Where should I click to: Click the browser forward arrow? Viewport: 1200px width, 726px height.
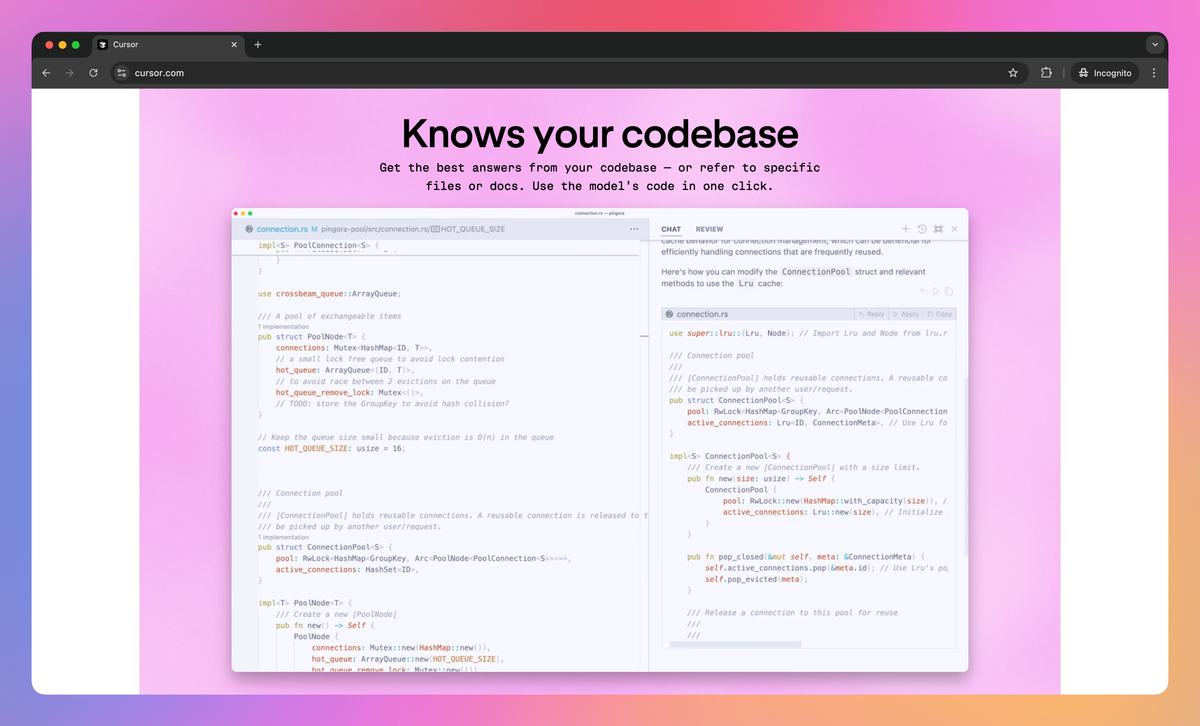[x=70, y=73]
